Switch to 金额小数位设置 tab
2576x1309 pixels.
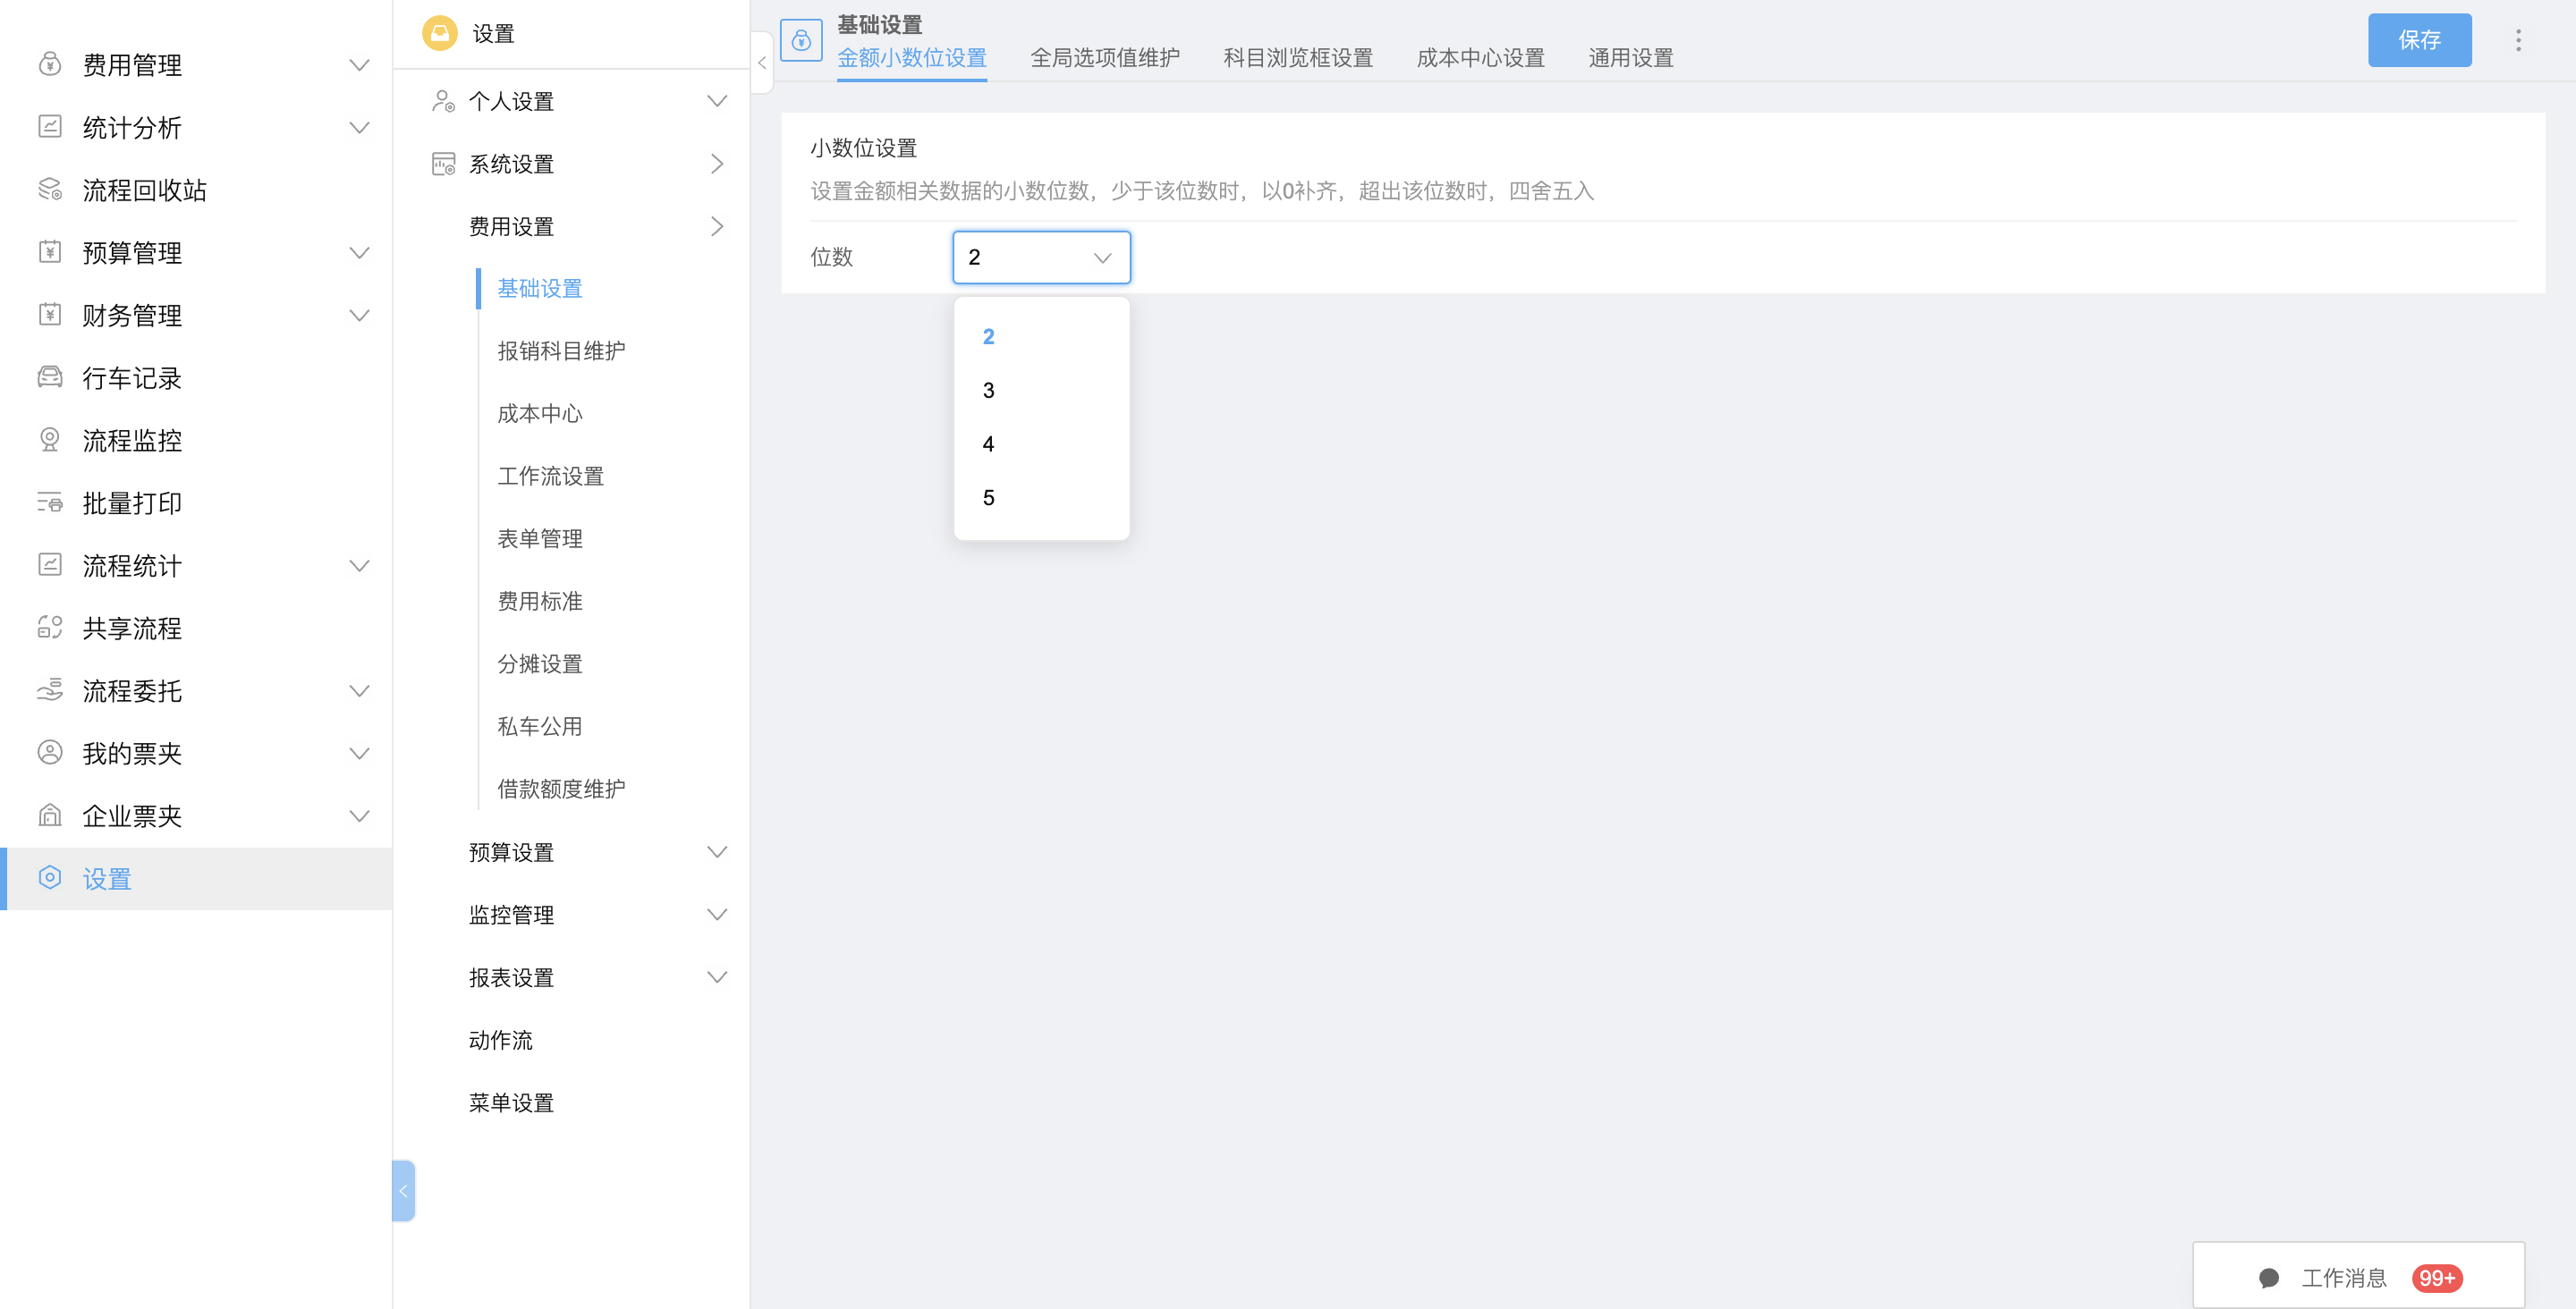(x=911, y=58)
